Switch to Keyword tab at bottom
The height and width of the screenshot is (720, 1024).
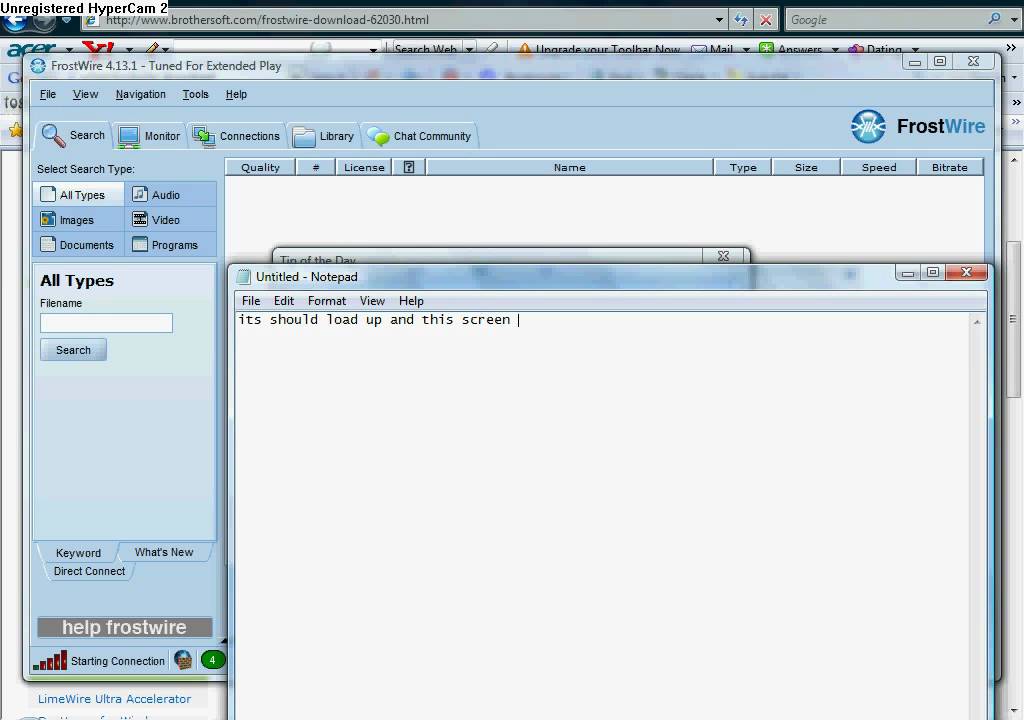point(78,553)
